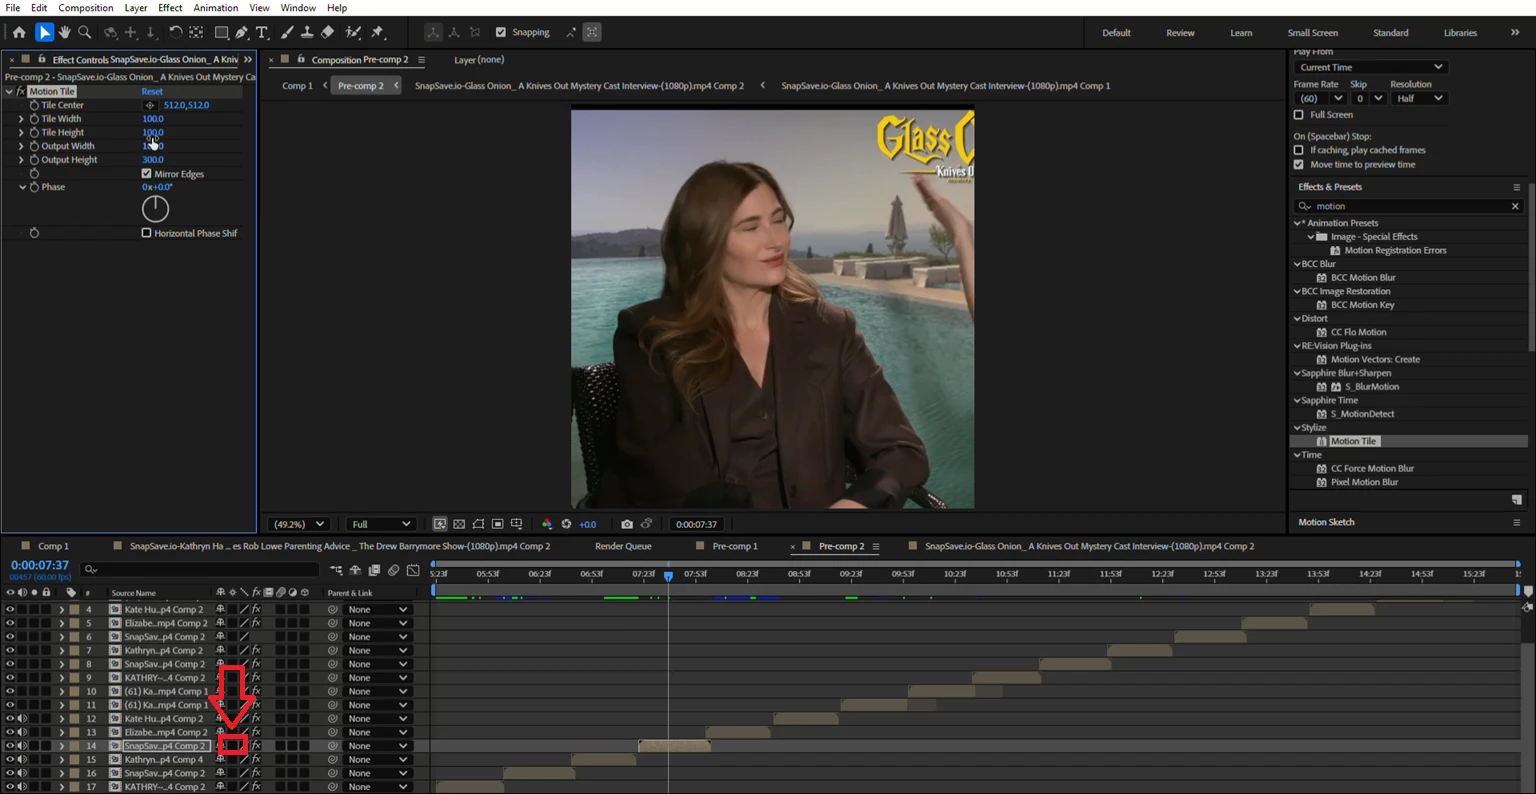Click the Phase angle dial
Image resolution: width=1536 pixels, height=794 pixels.
155,208
